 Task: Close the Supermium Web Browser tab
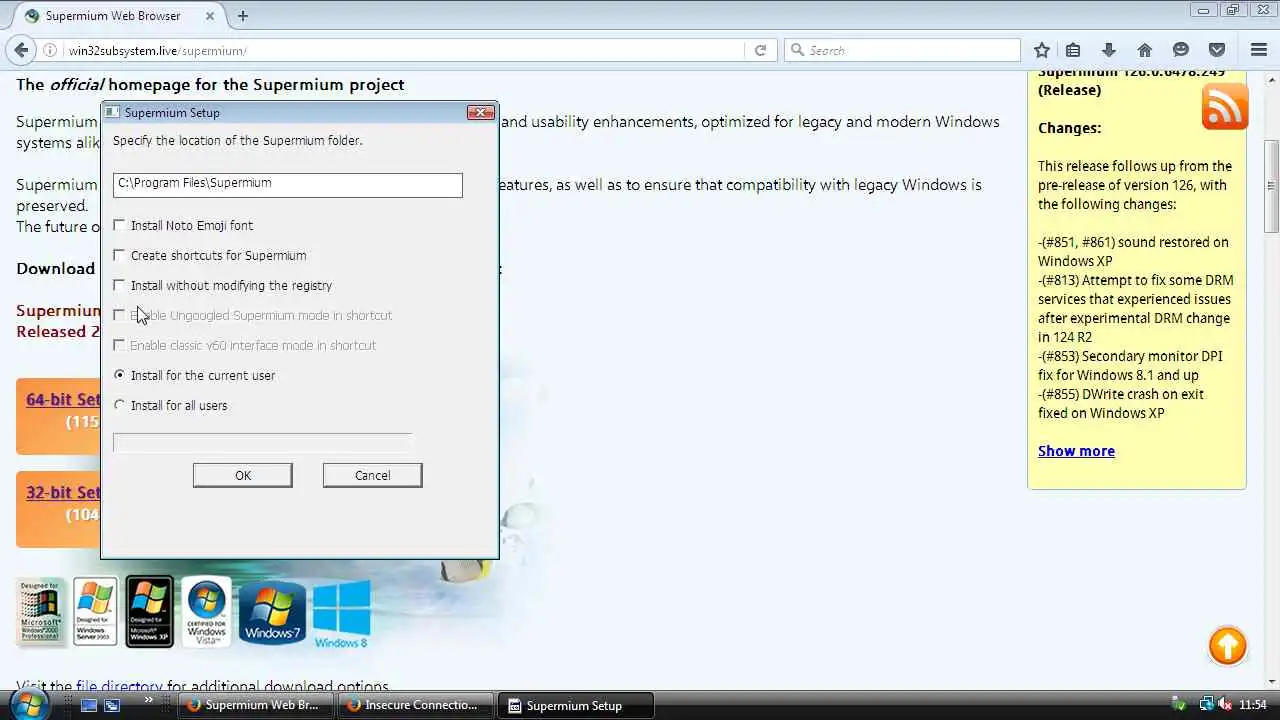tap(211, 16)
